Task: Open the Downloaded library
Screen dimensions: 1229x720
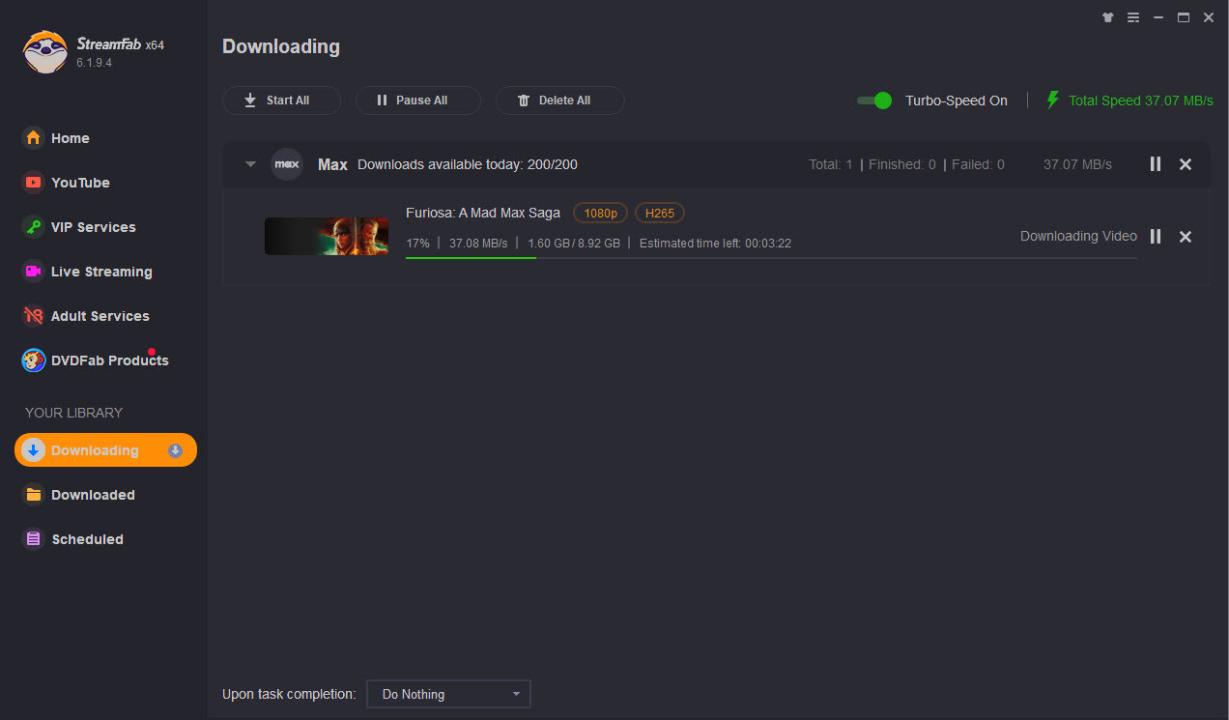Action: (x=79, y=495)
